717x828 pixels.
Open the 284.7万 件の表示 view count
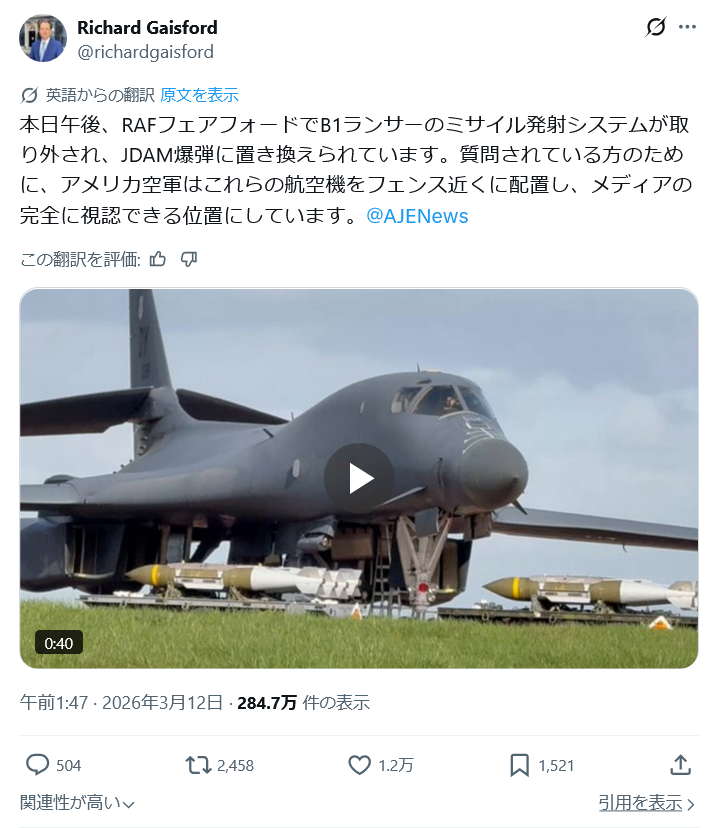pyautogui.click(x=304, y=702)
